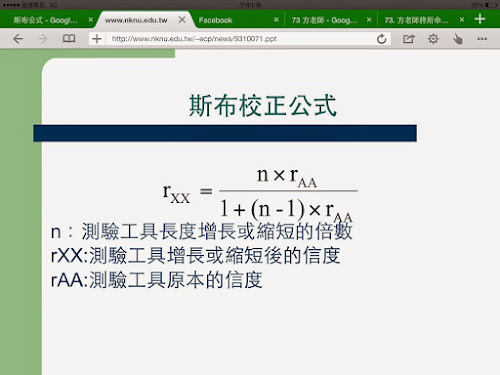Go forward with the forward arrow

pos(42,39)
